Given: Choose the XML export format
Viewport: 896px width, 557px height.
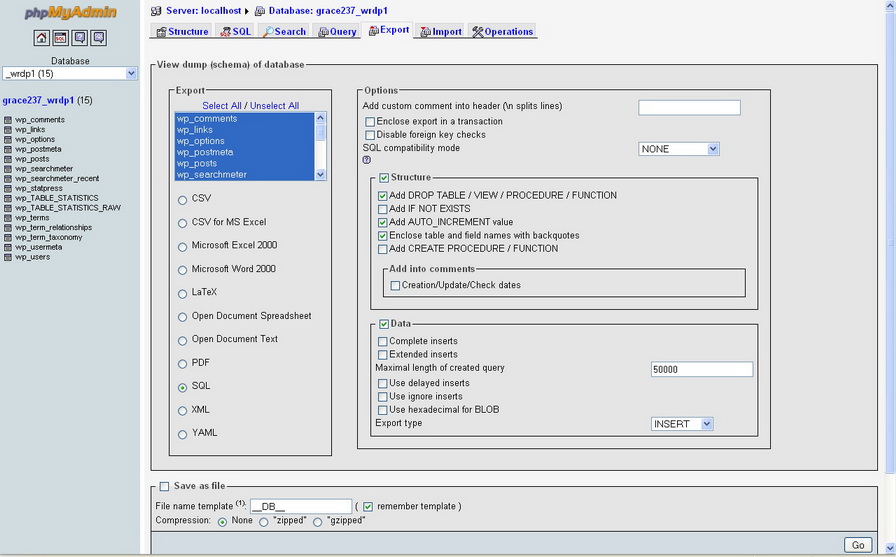Looking at the screenshot, I should pyautogui.click(x=182, y=411).
